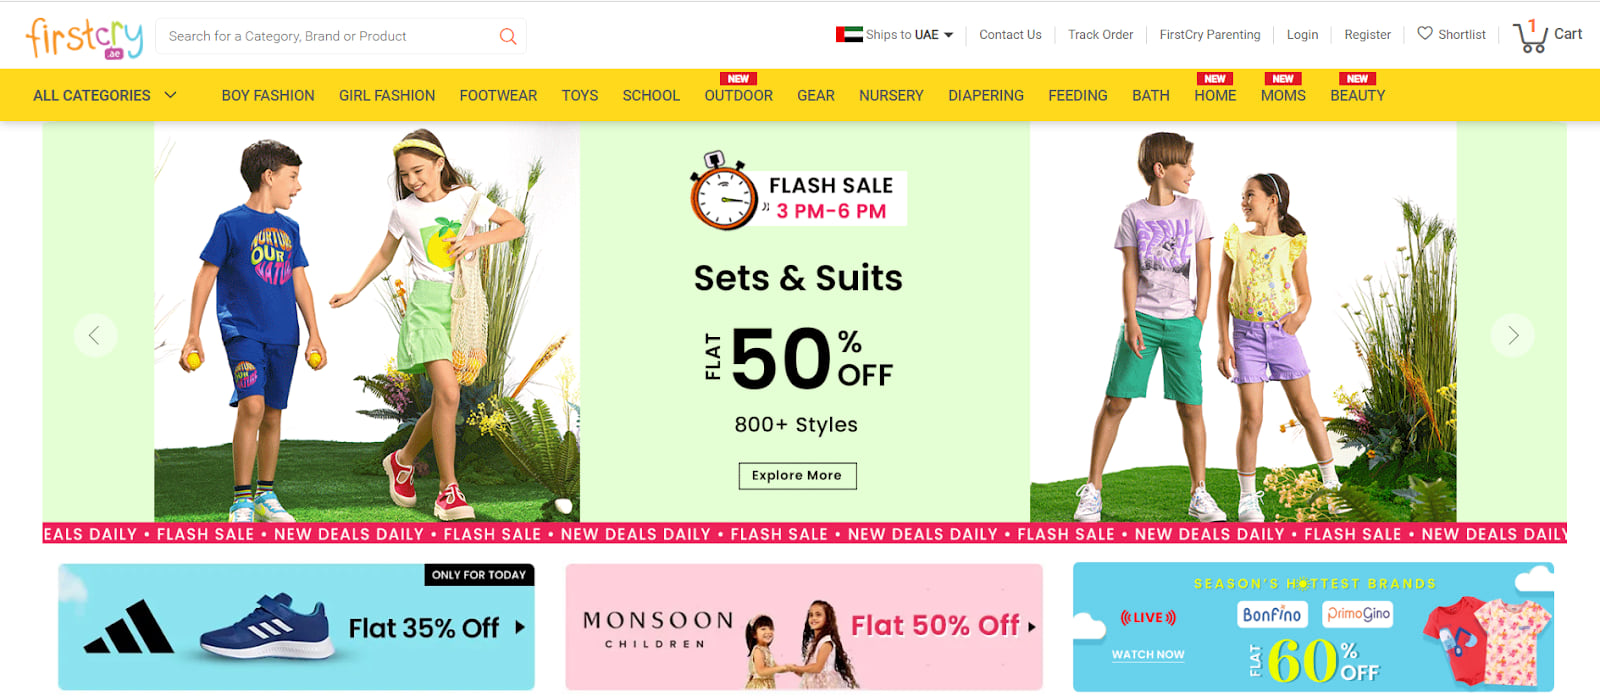Open the shopping cart icon
Screen dimensions: 1600x696
coord(1530,37)
